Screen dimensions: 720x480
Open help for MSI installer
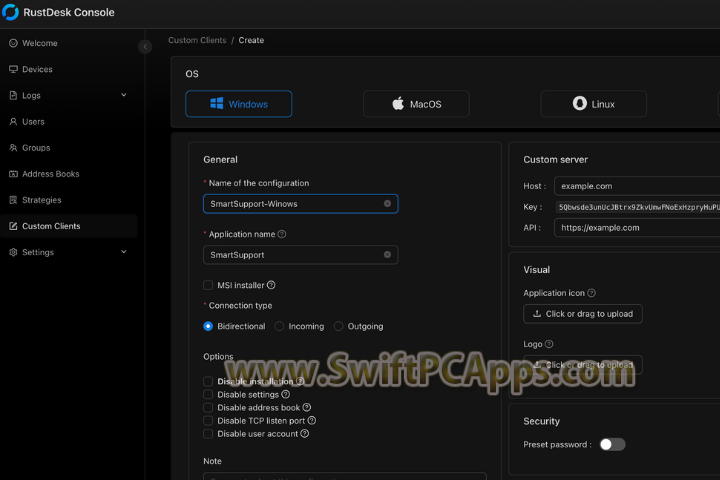click(271, 285)
